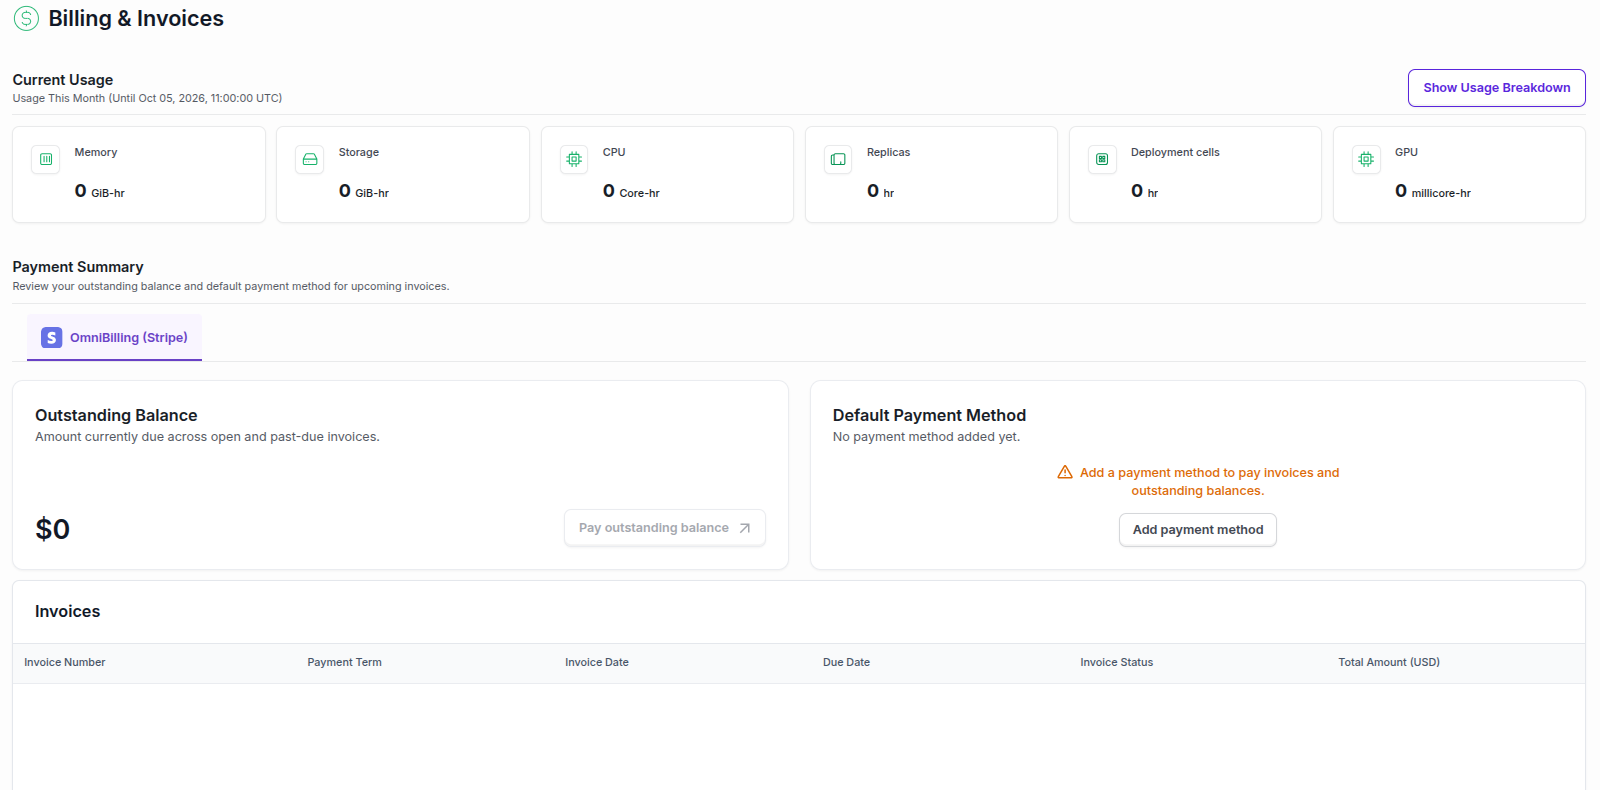Click the Current Usage heading

coord(63,80)
